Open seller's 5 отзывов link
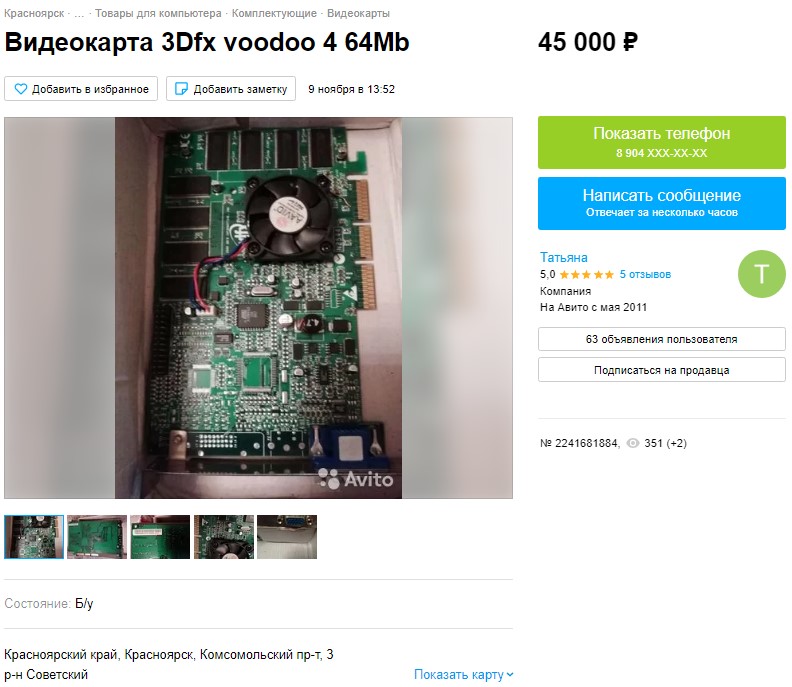The width and height of the screenshot is (792, 687). point(645,274)
